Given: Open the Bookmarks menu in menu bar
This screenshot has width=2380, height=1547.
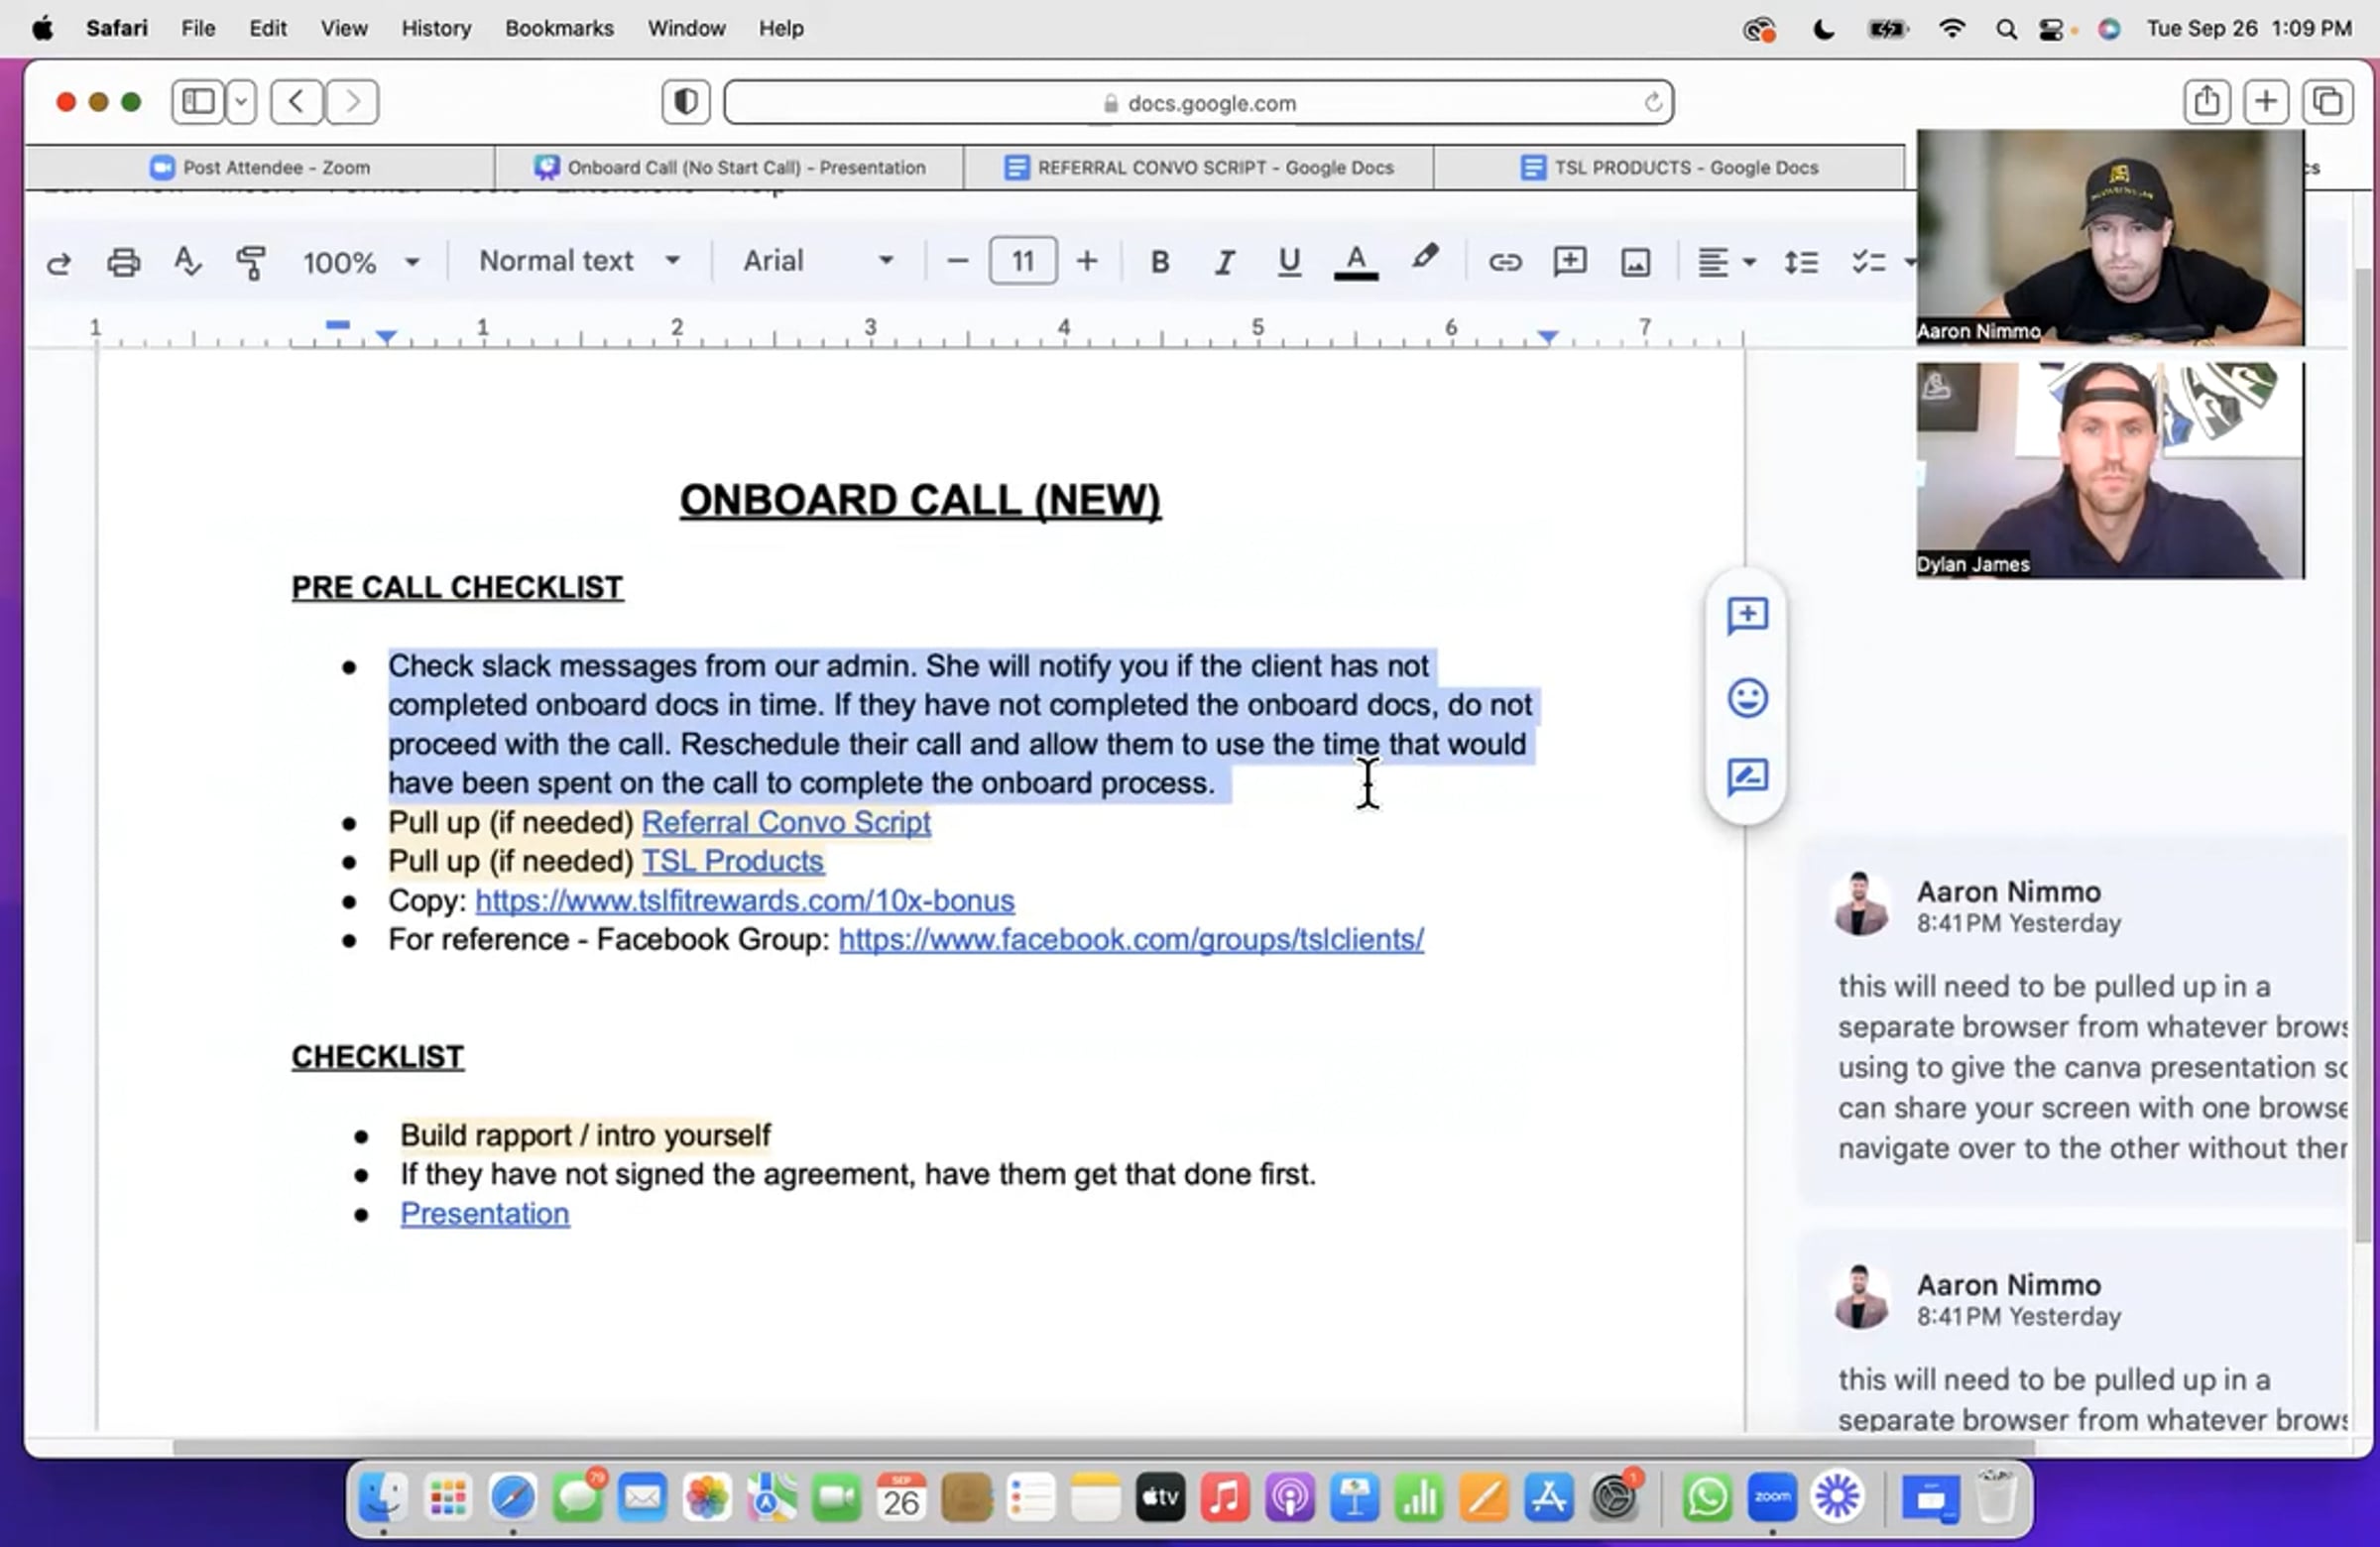Looking at the screenshot, I should tap(558, 28).
